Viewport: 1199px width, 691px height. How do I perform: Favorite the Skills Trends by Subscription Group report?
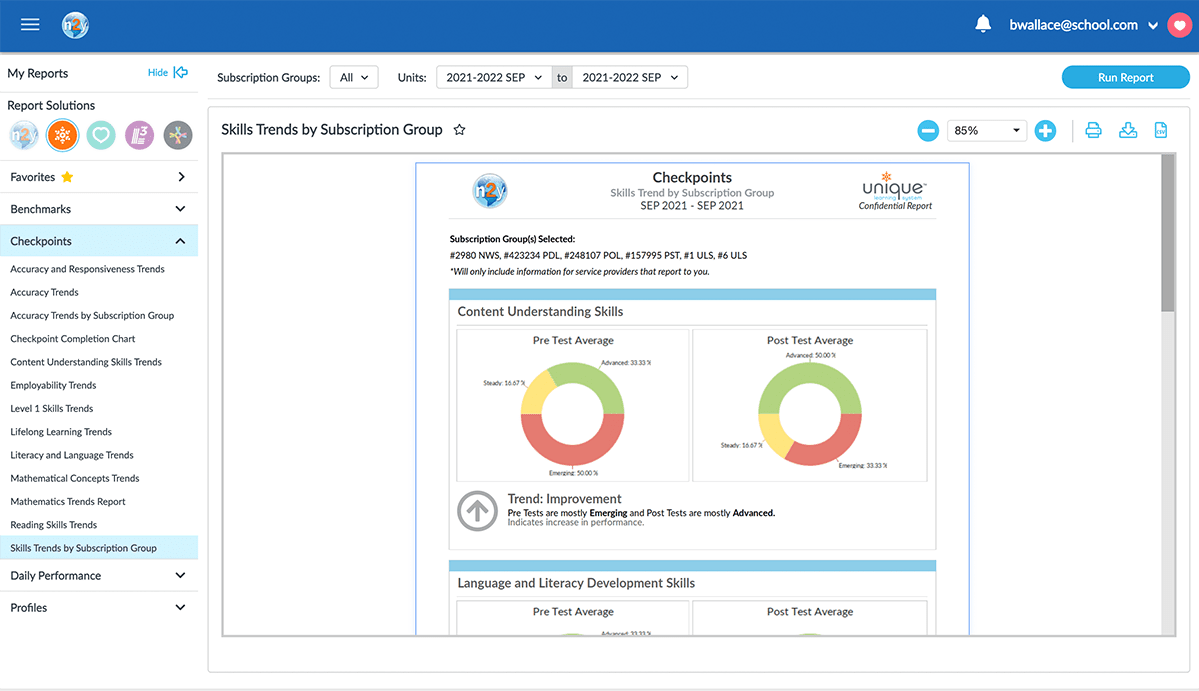tap(460, 130)
